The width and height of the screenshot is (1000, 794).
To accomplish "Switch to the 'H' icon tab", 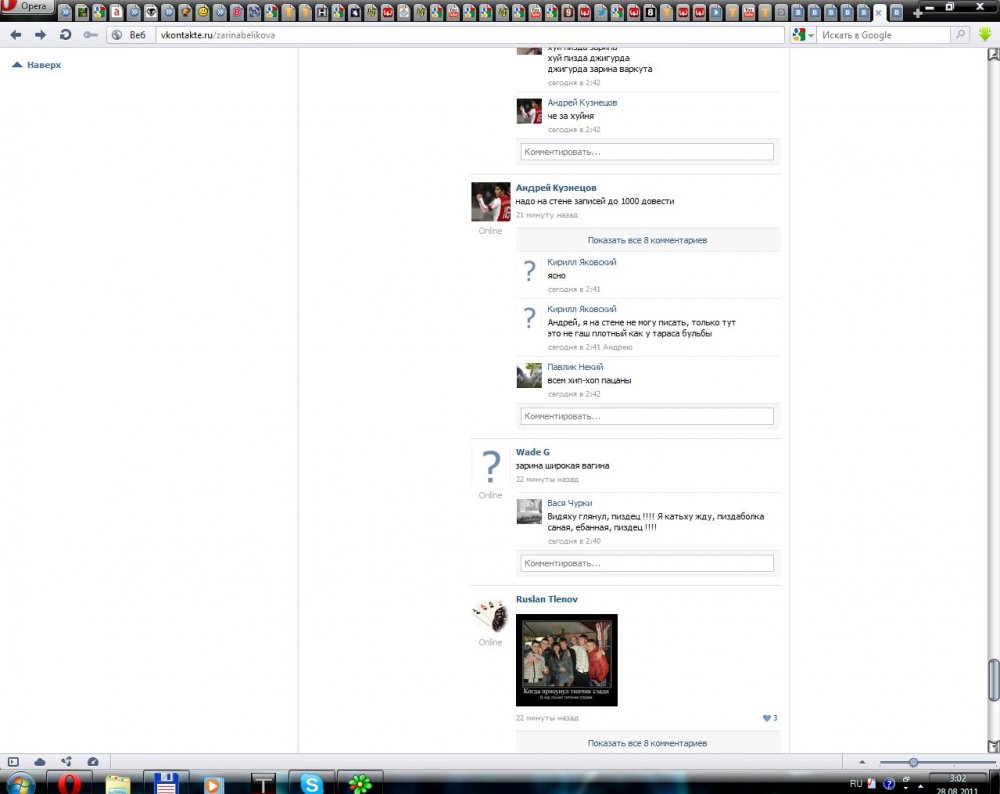I will 321,11.
